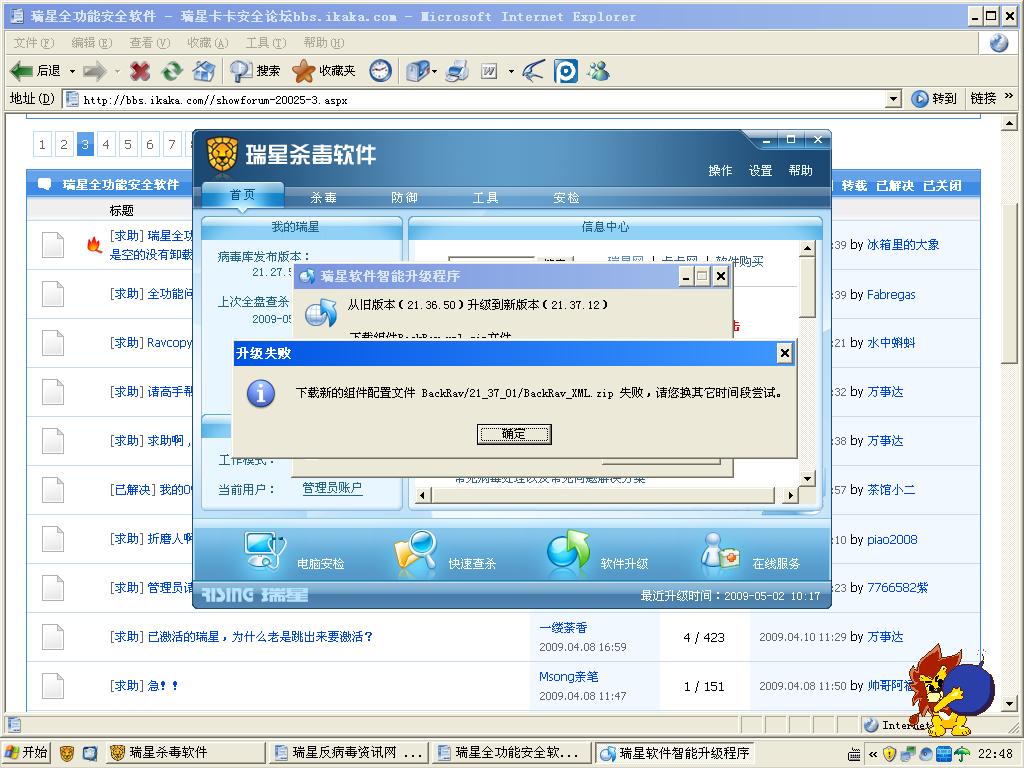The image size is (1024, 768).
Task: Expand the links toolbar chevron
Action: click(1008, 97)
